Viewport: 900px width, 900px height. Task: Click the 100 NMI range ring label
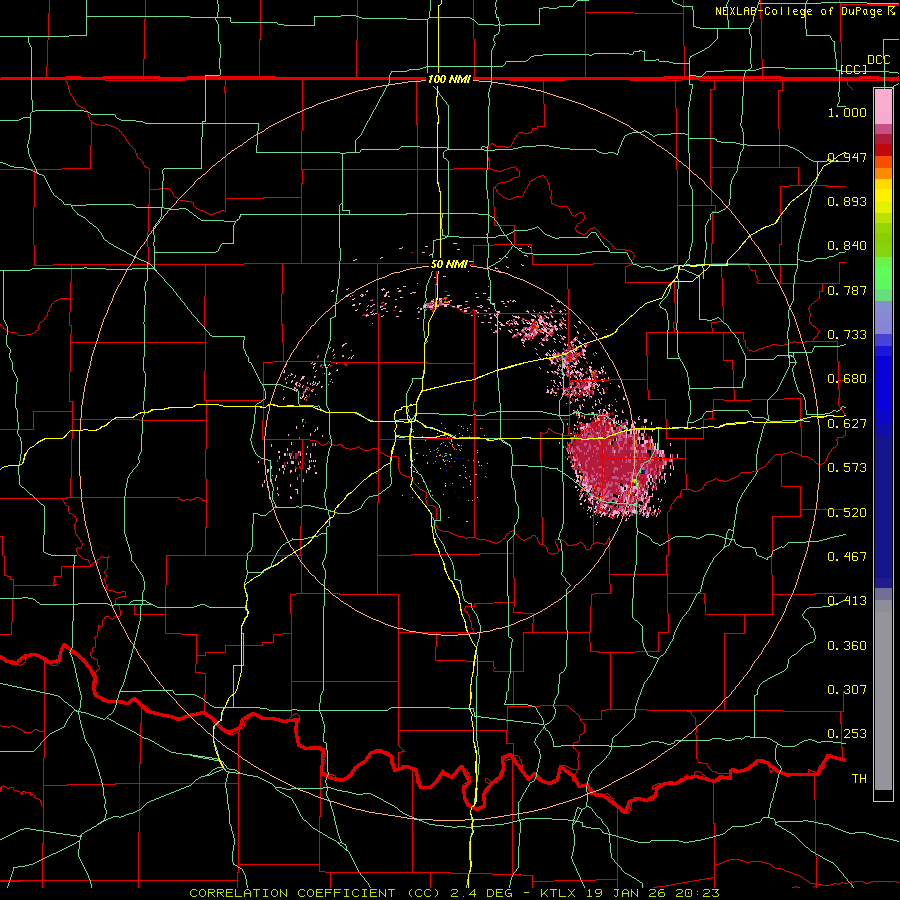pos(449,79)
